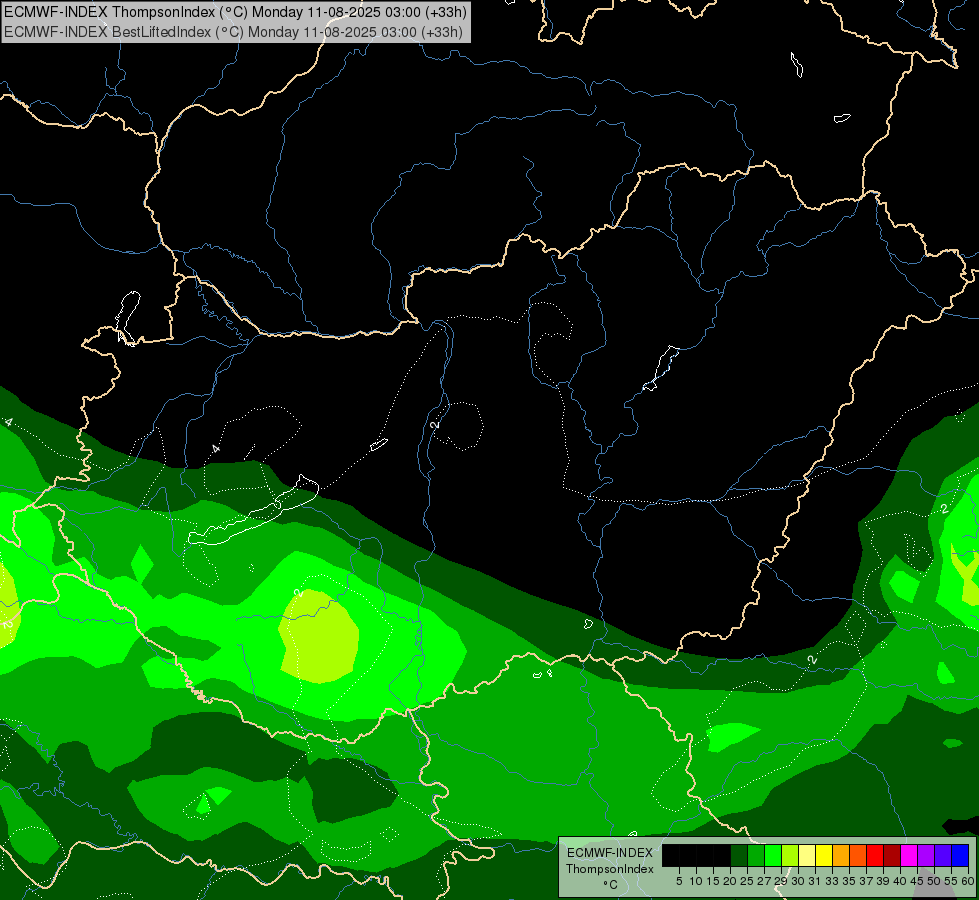Click the legend scale value '40'

[x=900, y=881]
